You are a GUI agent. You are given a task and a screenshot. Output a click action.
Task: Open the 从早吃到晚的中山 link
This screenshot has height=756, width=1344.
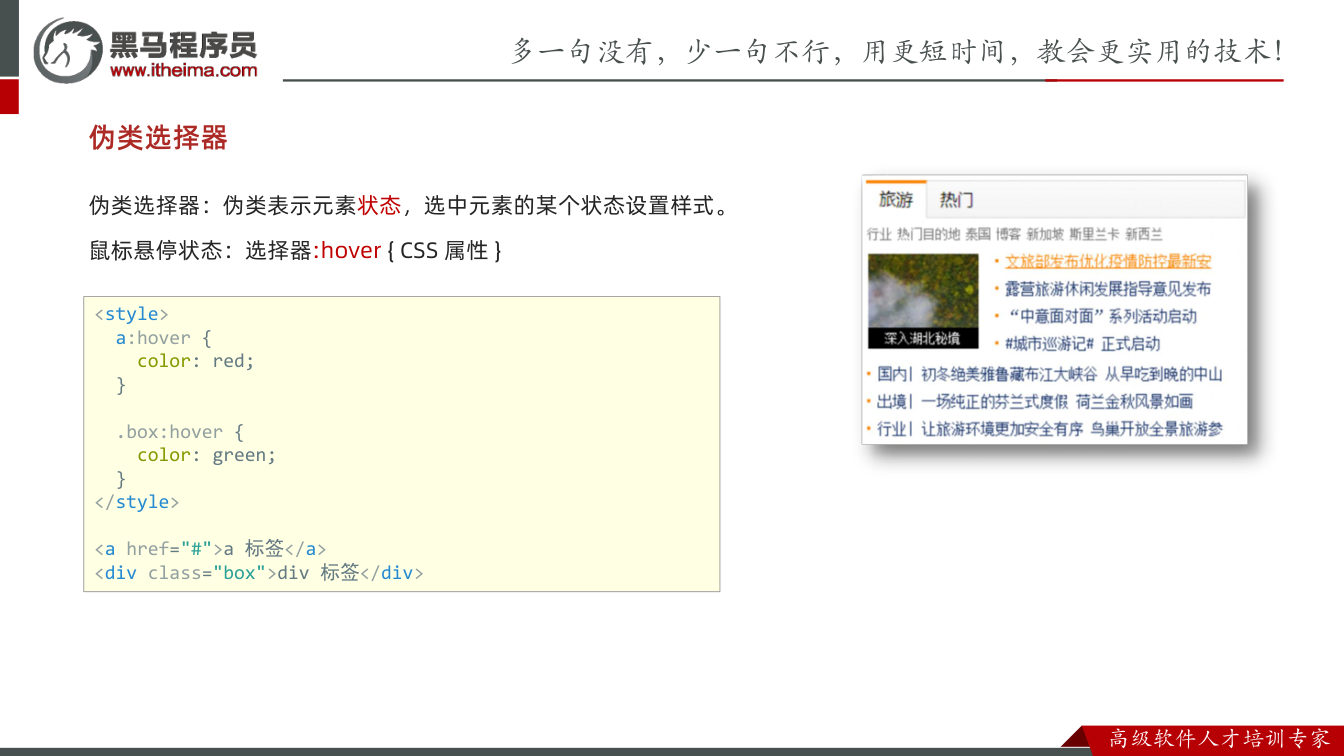pyautogui.click(x=1163, y=374)
